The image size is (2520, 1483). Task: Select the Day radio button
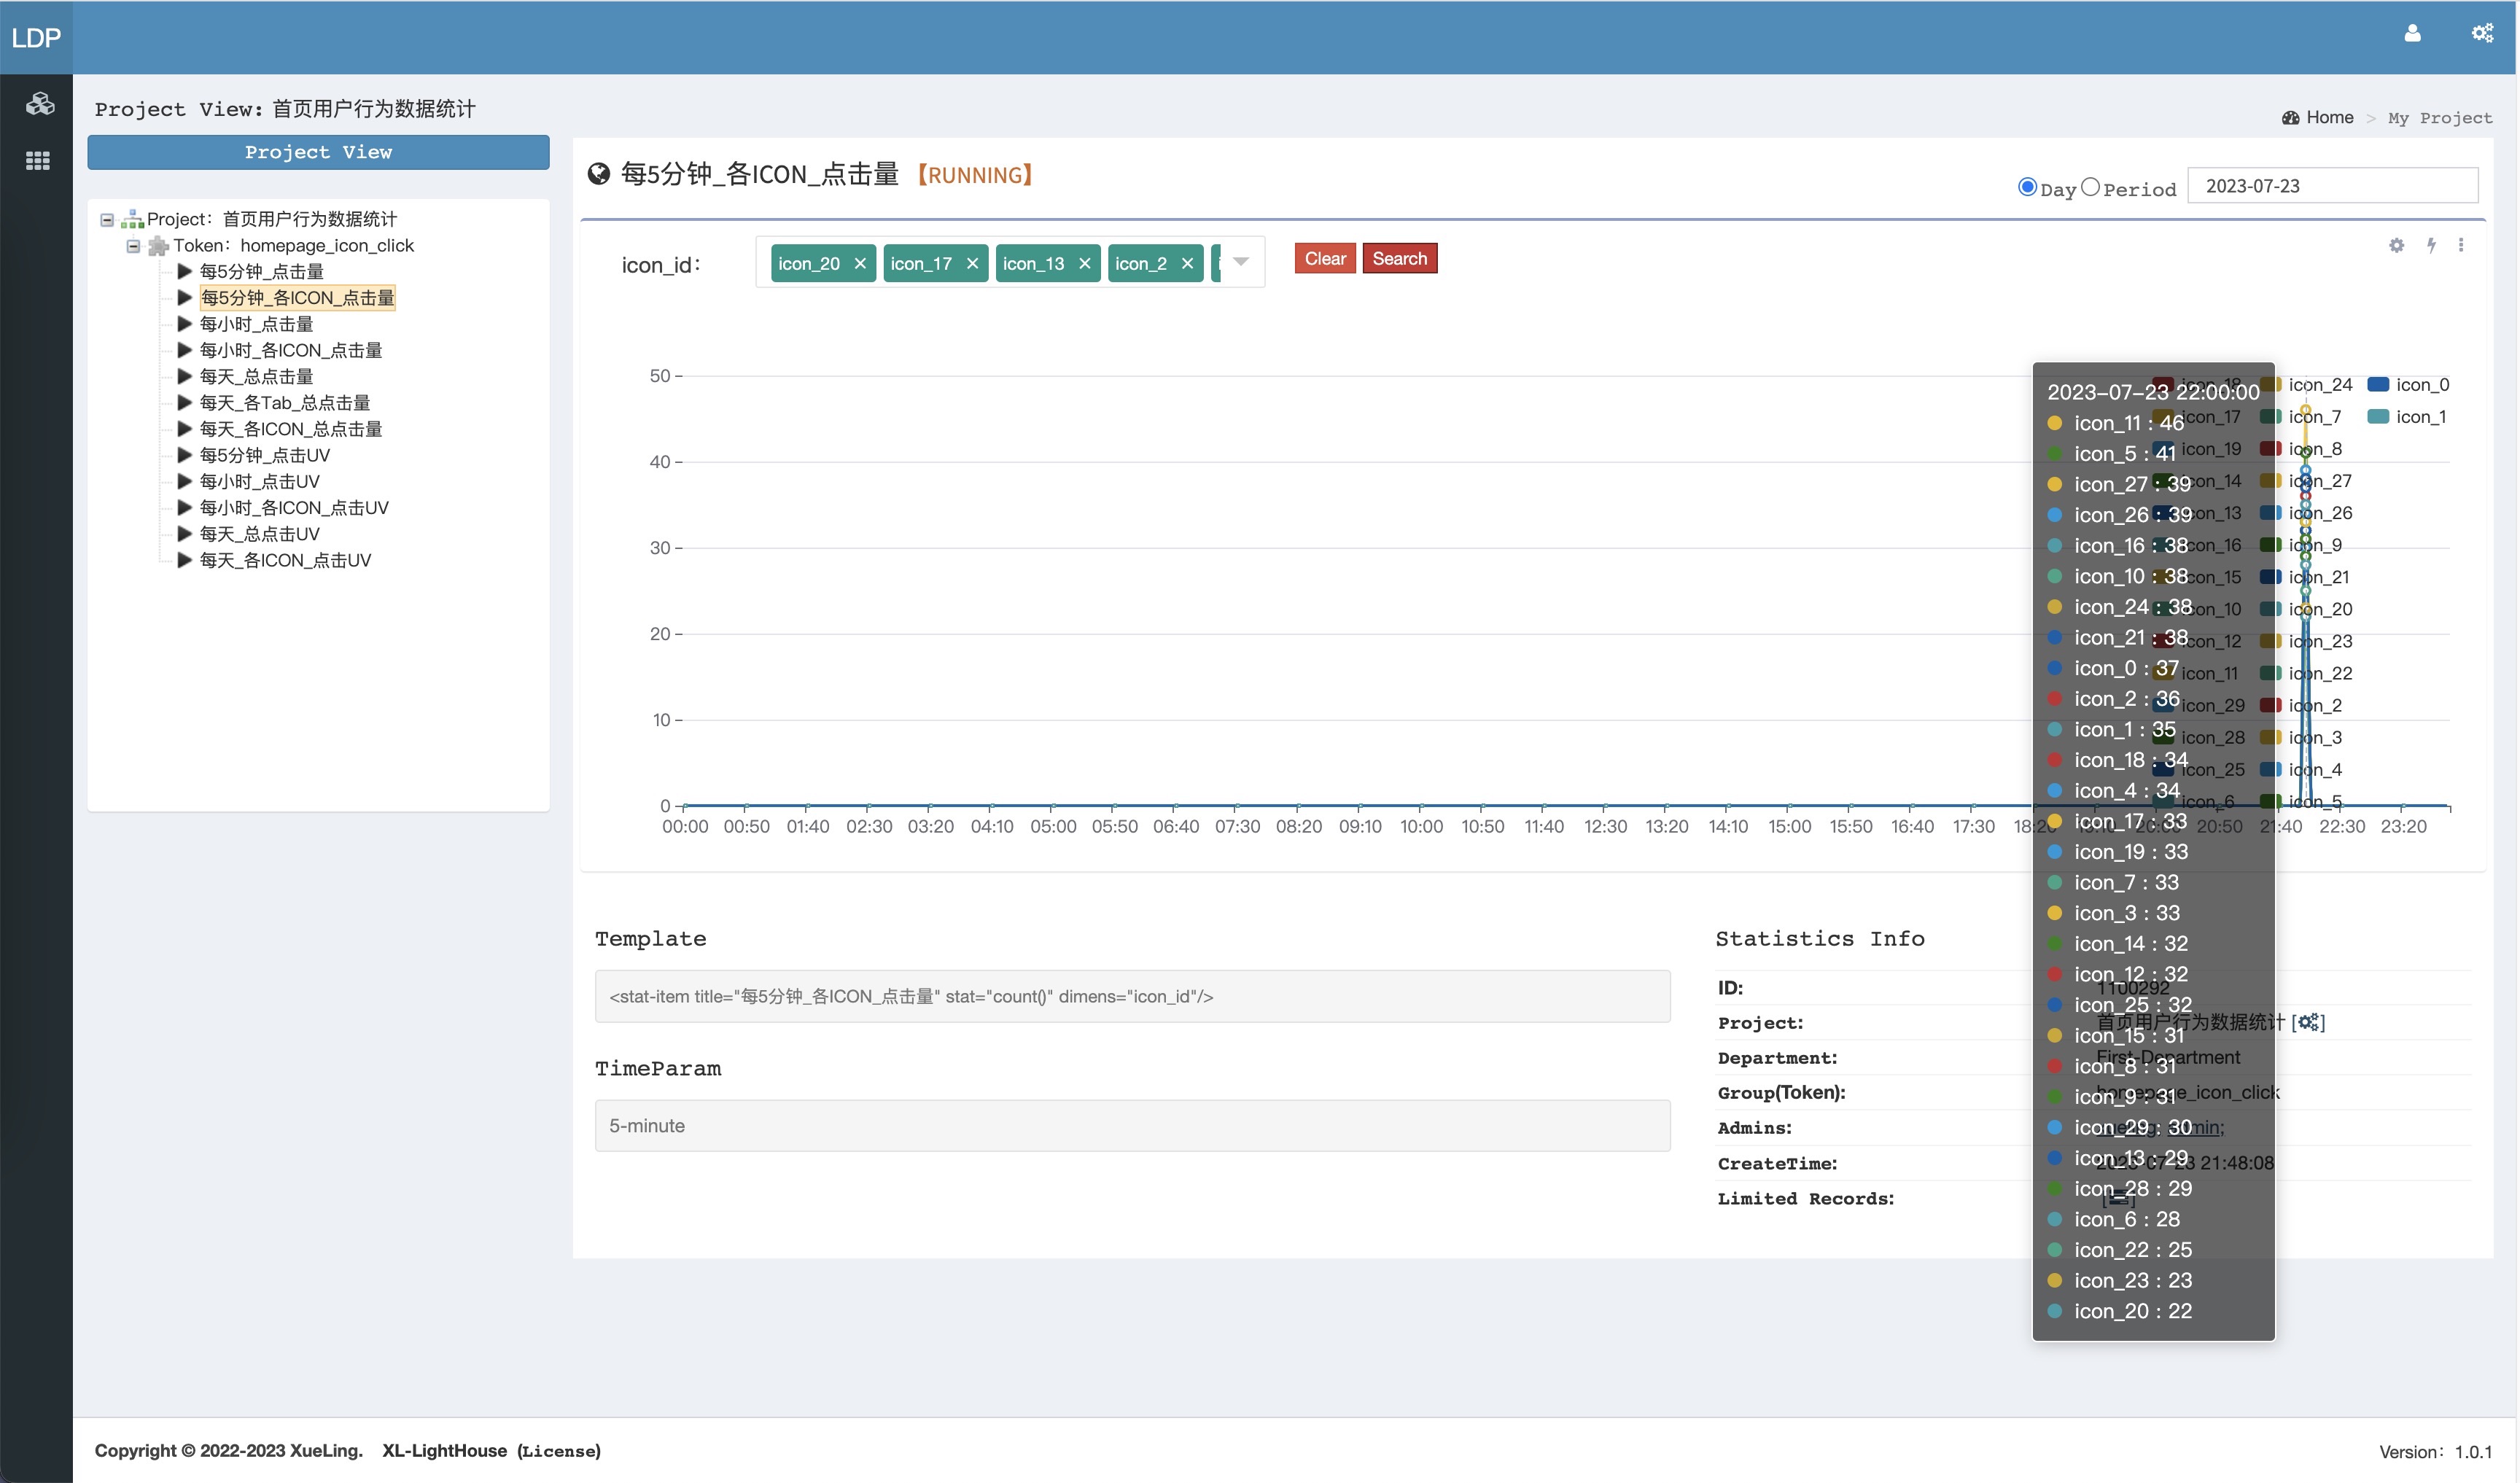click(x=2027, y=187)
